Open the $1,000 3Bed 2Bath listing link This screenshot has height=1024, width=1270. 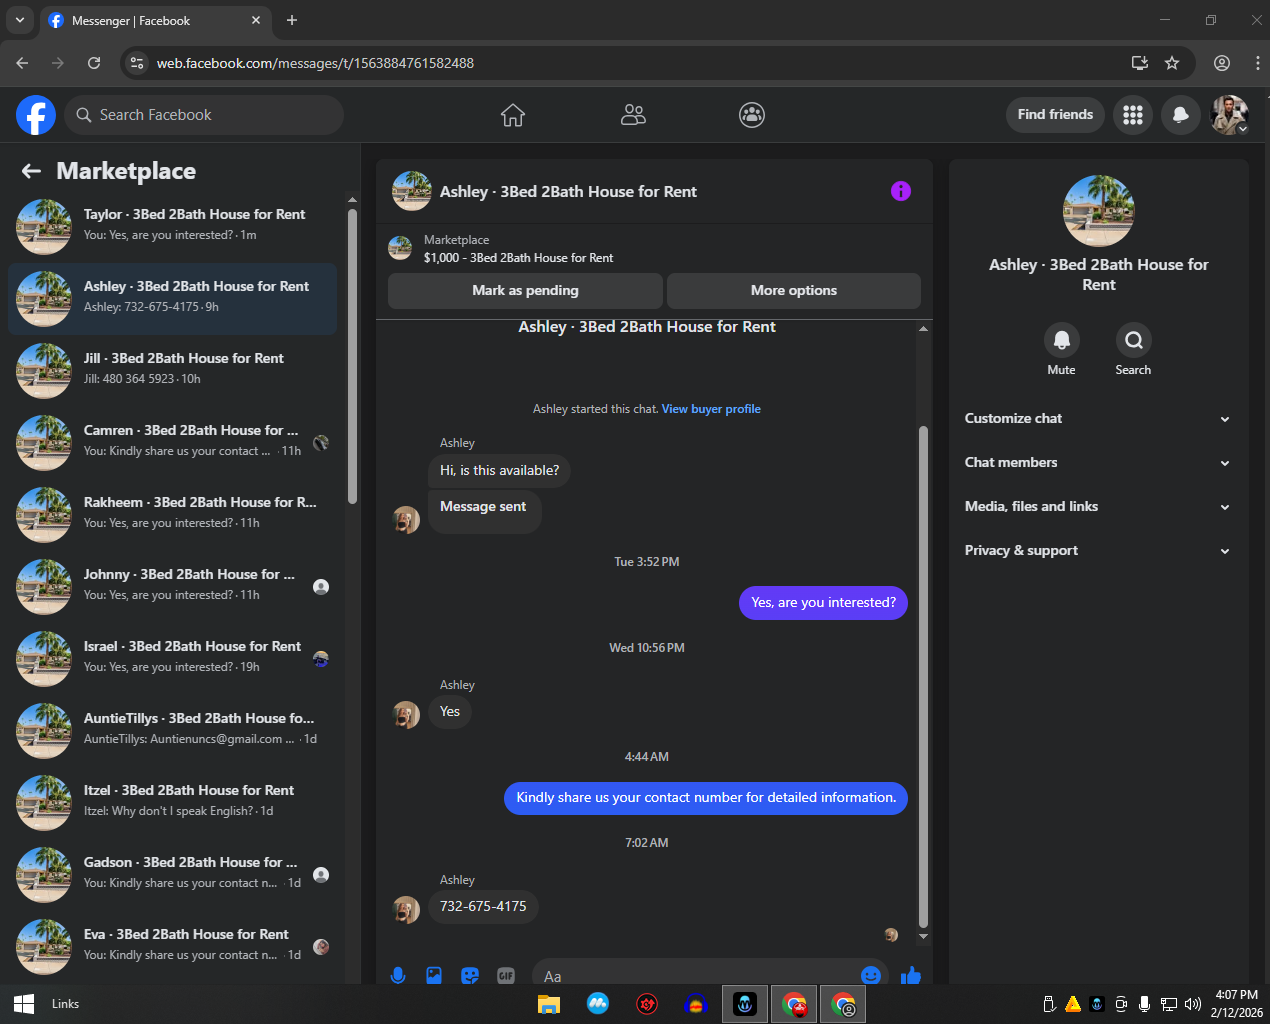coord(518,258)
